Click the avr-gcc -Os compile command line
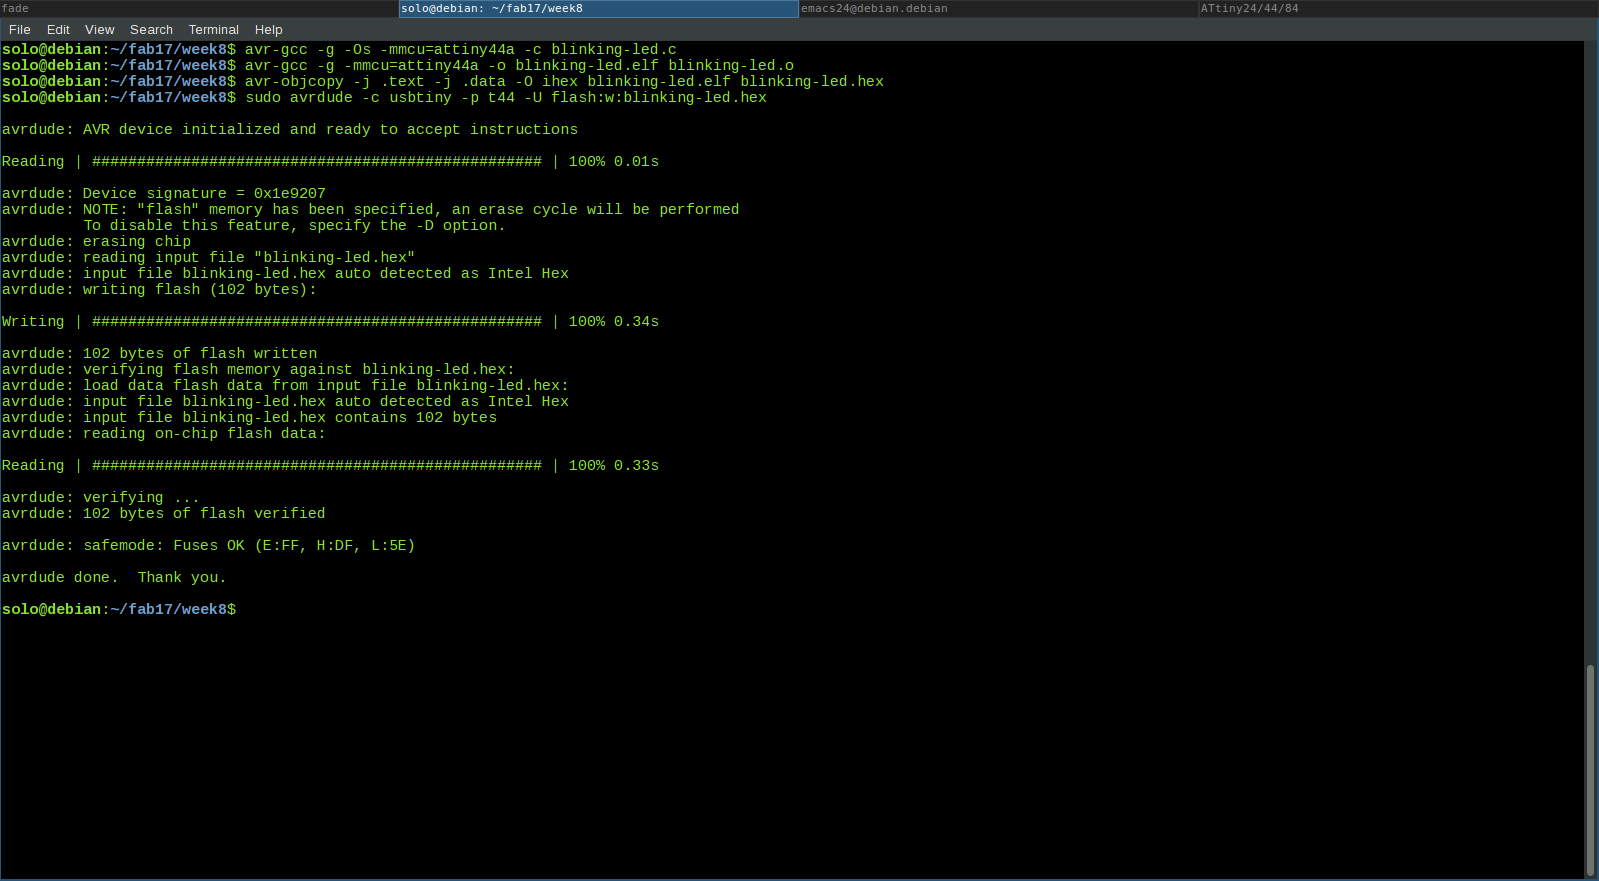This screenshot has height=881, width=1599. tap(339, 49)
